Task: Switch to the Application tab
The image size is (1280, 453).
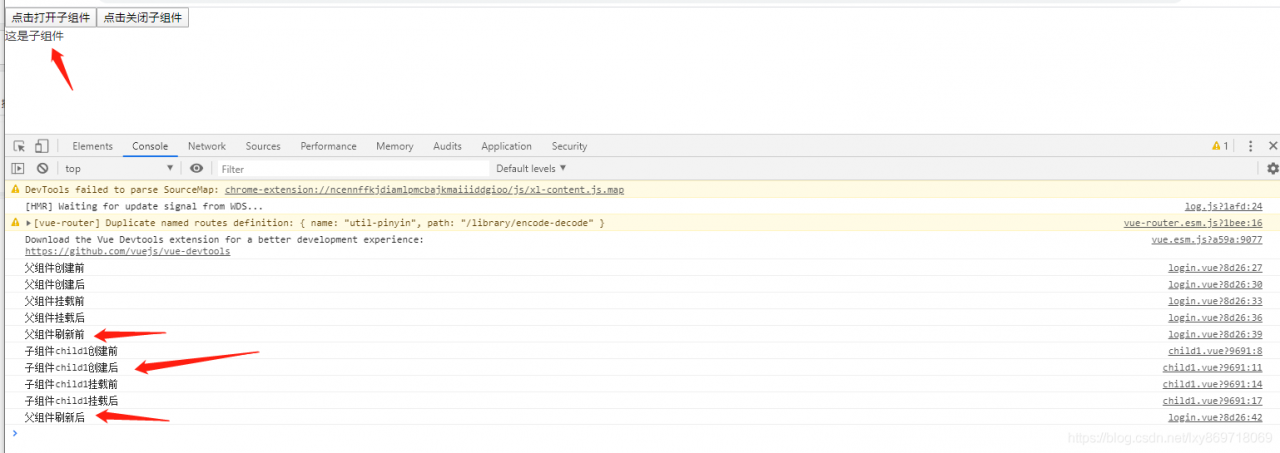Action: (506, 146)
